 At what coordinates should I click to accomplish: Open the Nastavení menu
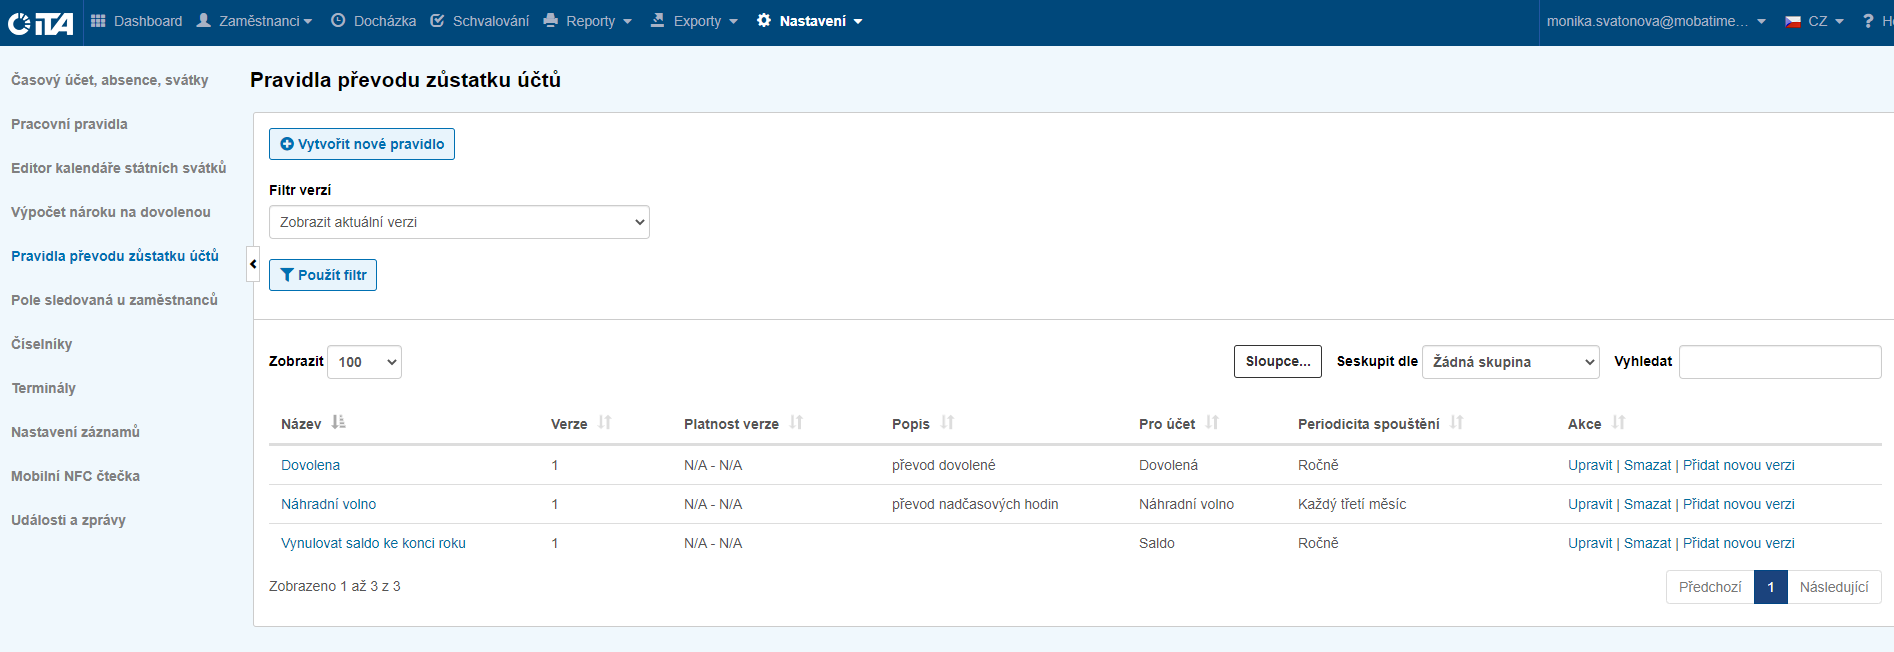click(810, 21)
